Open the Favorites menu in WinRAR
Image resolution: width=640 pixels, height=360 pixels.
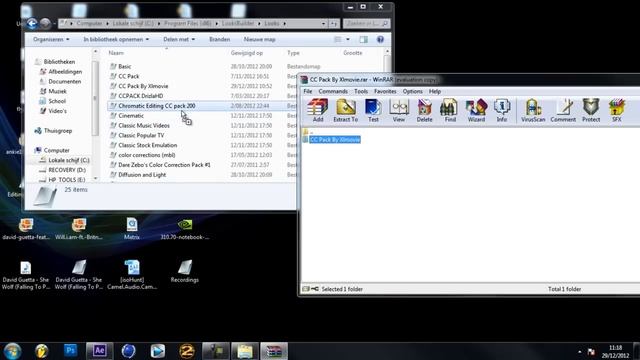pyautogui.click(x=385, y=91)
